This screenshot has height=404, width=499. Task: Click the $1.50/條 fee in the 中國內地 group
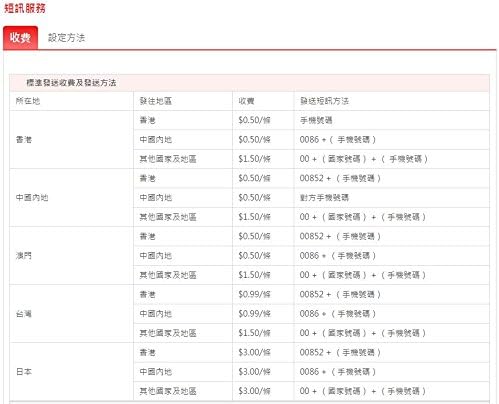pos(254,217)
